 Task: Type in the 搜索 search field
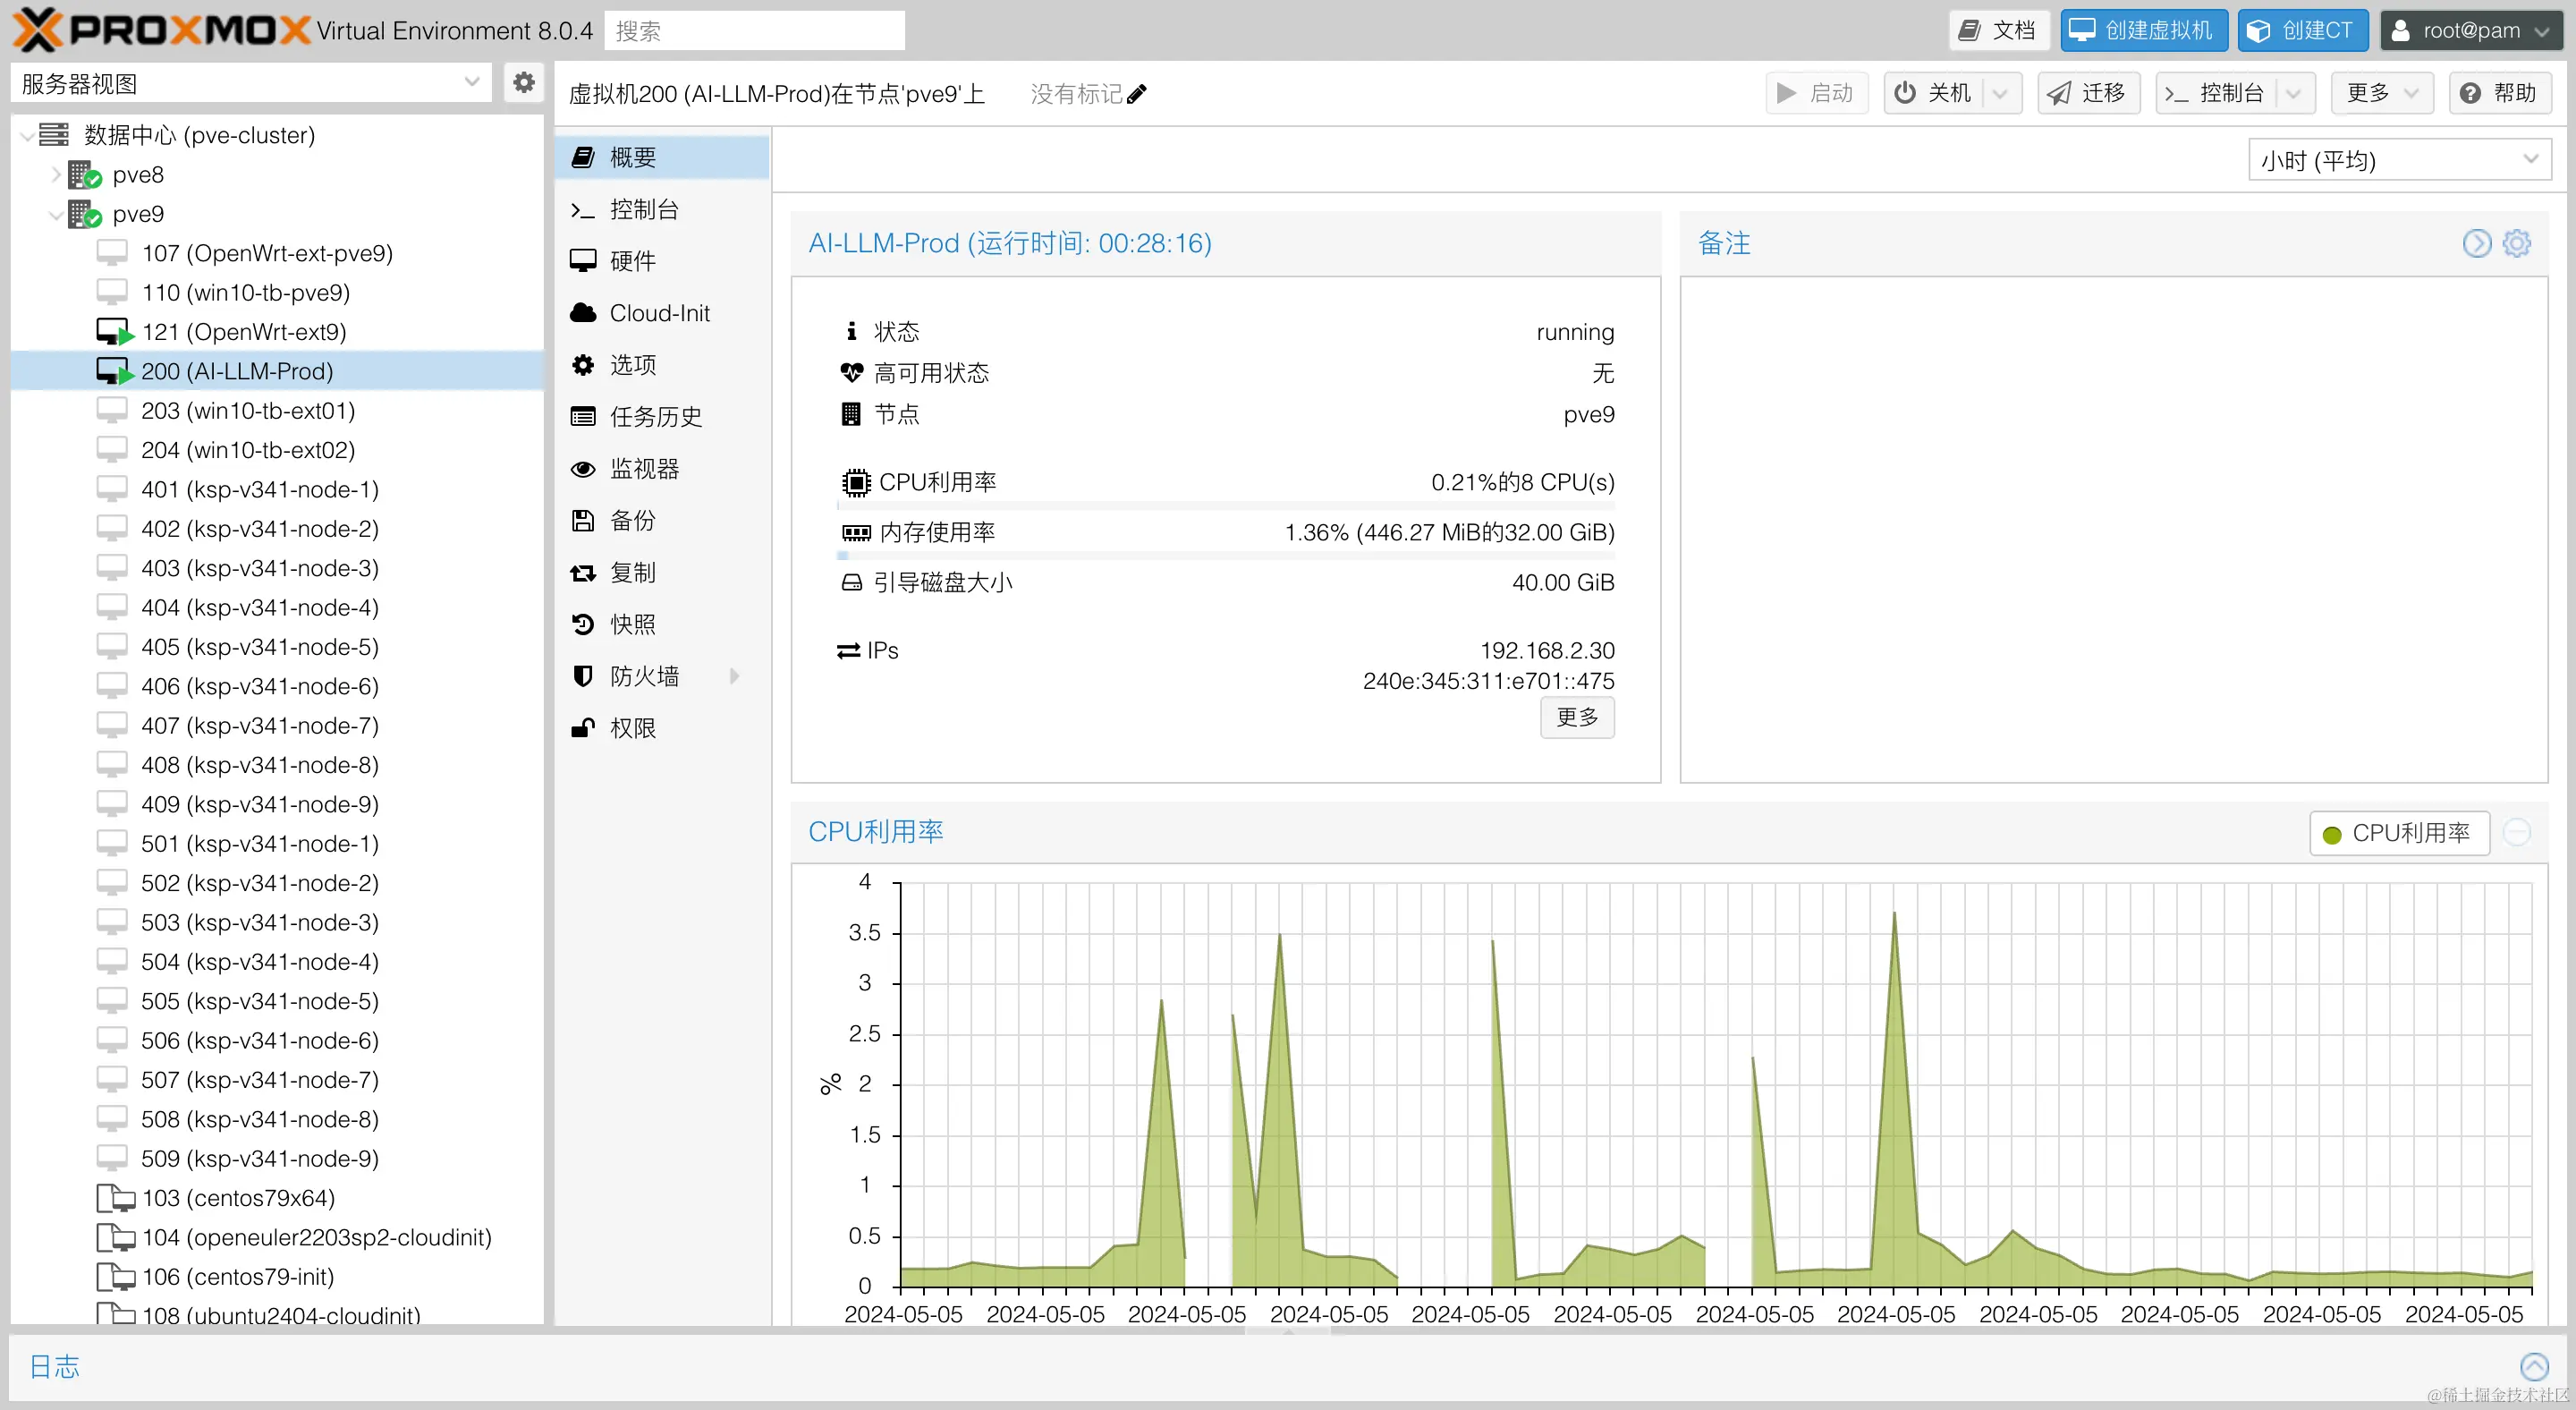754,30
